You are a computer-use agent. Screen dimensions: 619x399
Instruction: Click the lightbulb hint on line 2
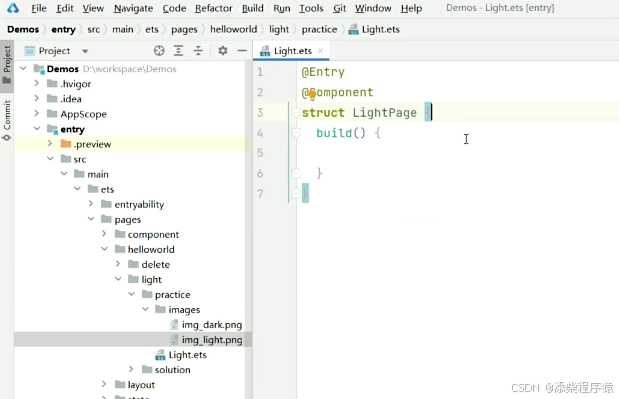pyautogui.click(x=312, y=94)
